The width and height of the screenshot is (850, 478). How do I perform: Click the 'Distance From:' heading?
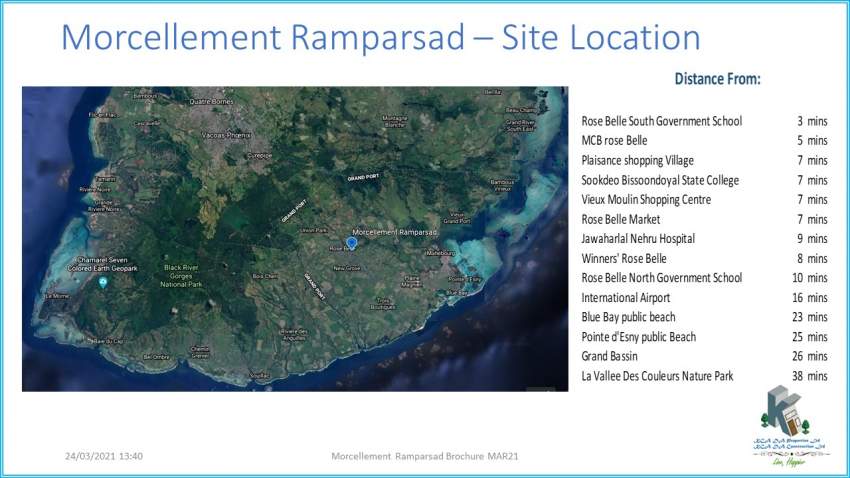pyautogui.click(x=718, y=79)
